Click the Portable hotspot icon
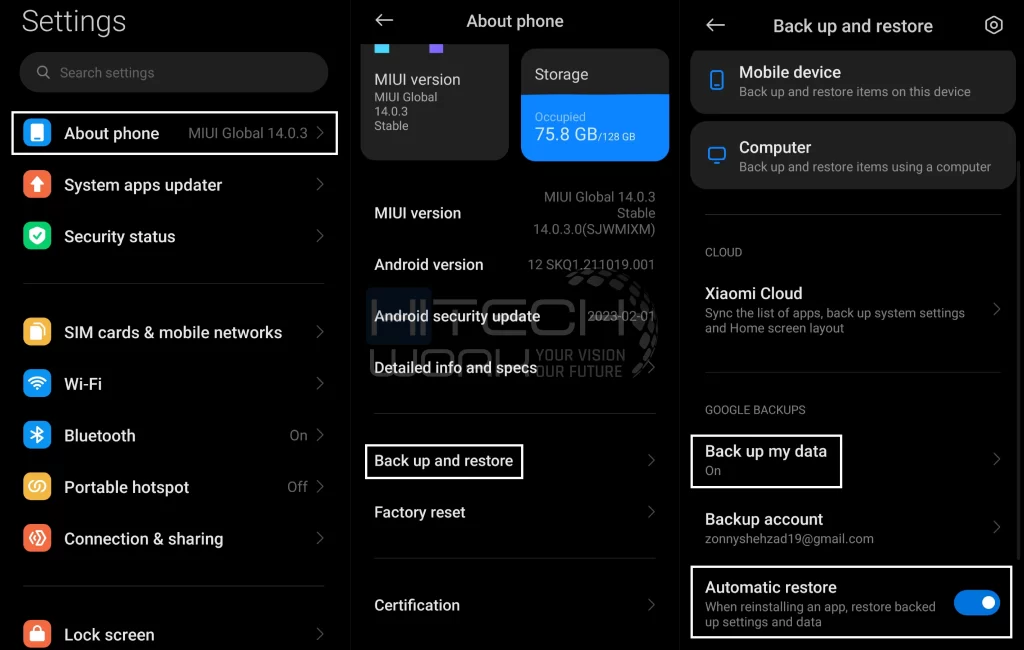Viewport: 1024px width, 650px height. pyautogui.click(x=37, y=487)
